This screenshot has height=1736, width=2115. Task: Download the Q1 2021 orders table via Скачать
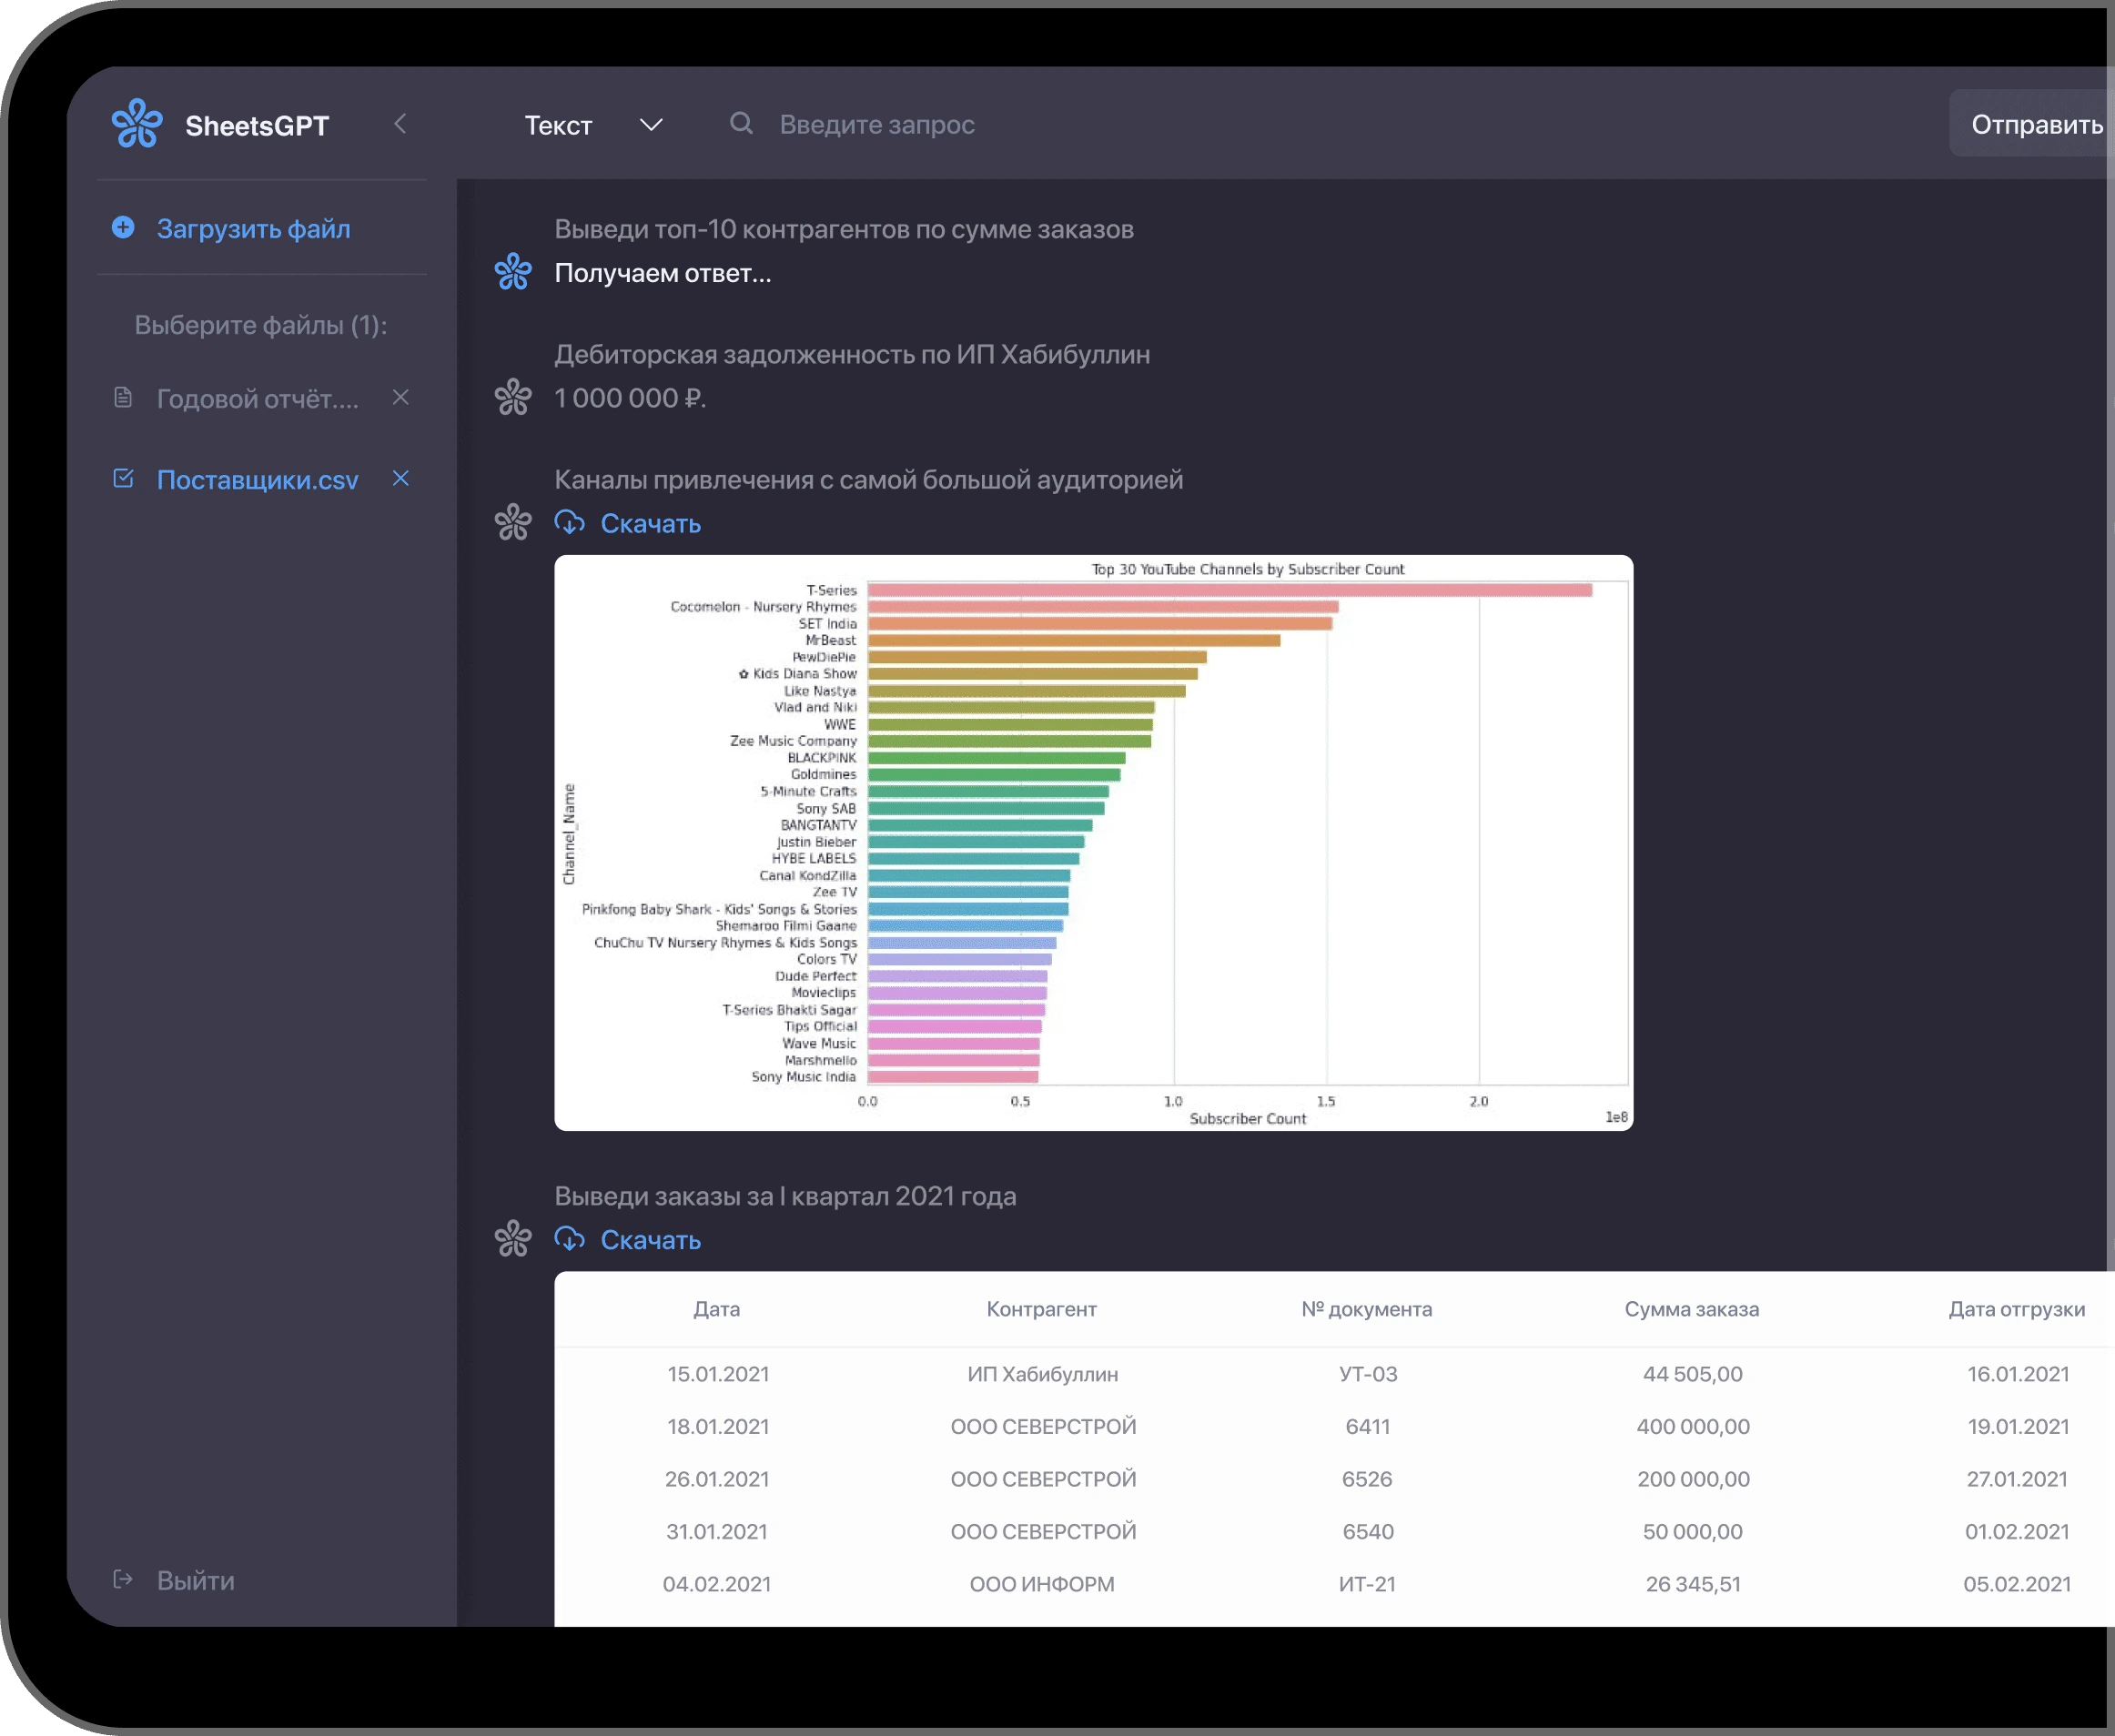650,1241
